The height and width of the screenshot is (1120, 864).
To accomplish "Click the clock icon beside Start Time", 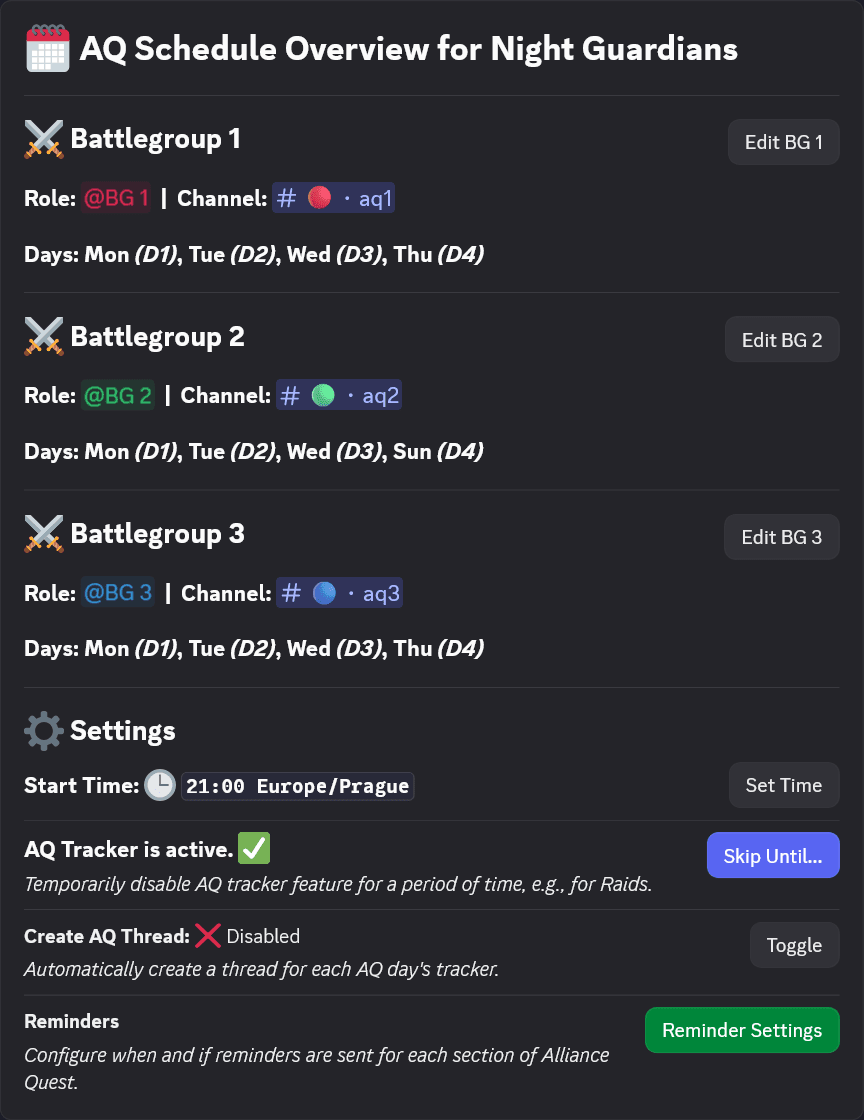I will (159, 785).
